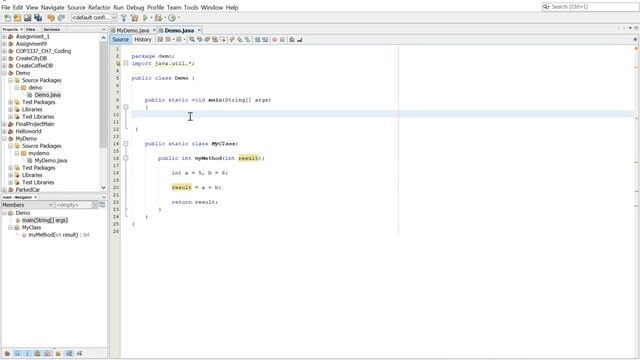Toggle Rectangular Selection in editor toolbar
The height and width of the screenshot is (360, 640).
coord(223,40)
